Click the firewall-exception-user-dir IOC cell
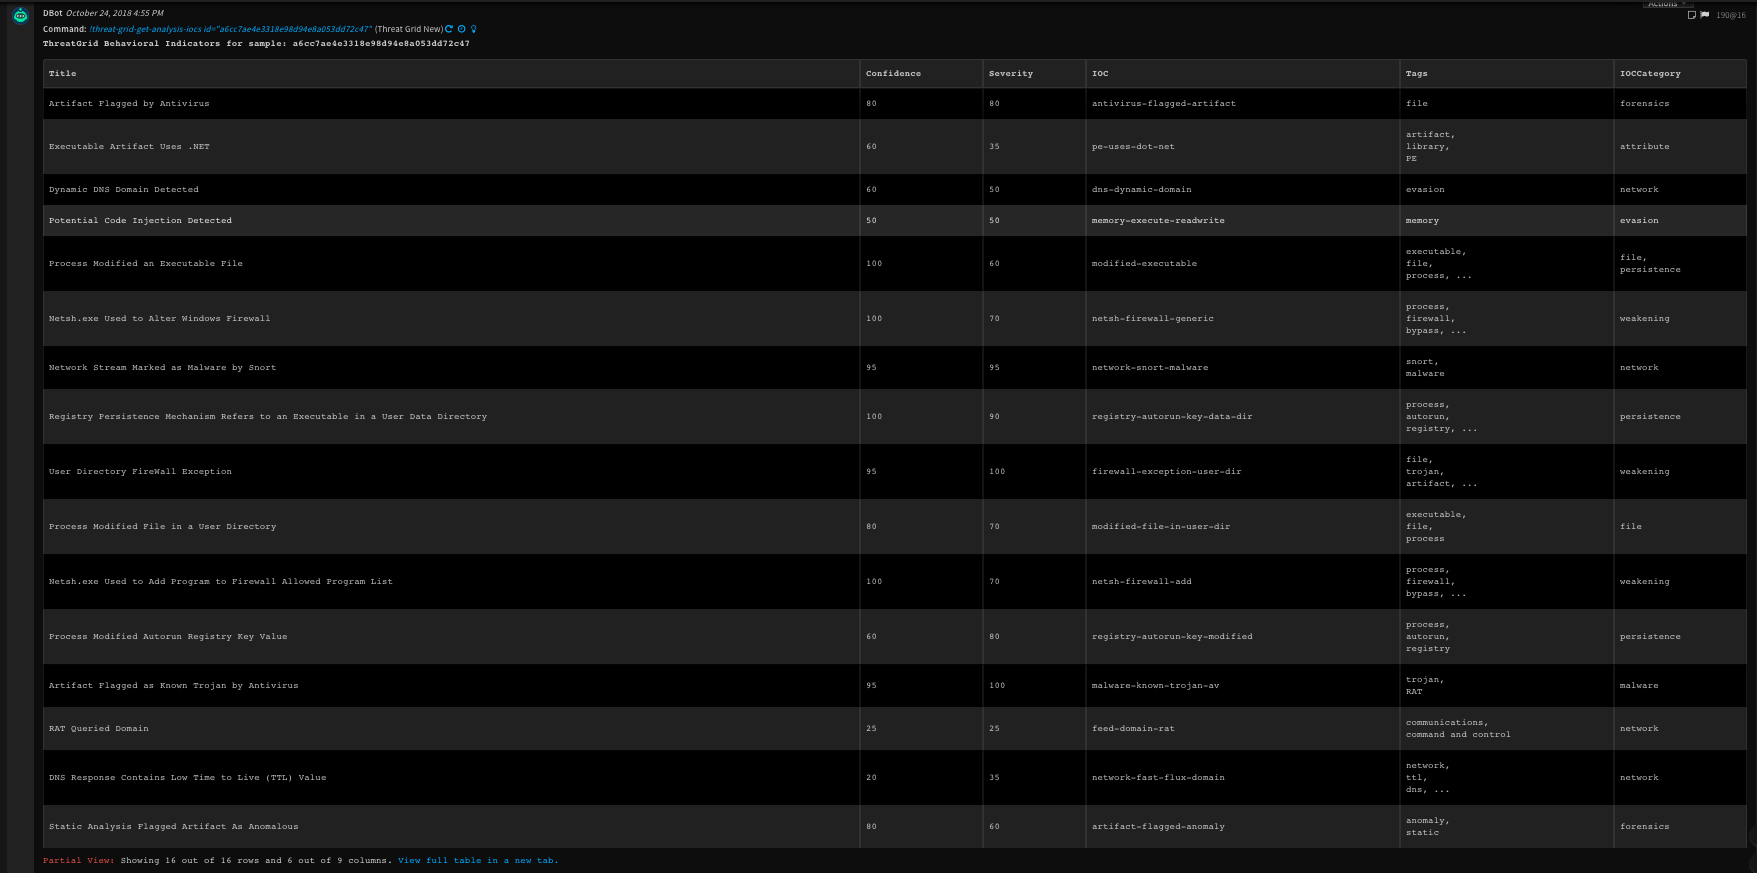 (1166, 471)
